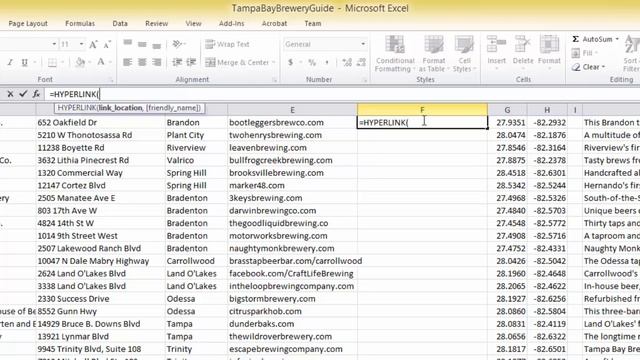This screenshot has width=640, height=360.
Task: Expand the AutoSum dropdown arrow
Action: pos(617,39)
